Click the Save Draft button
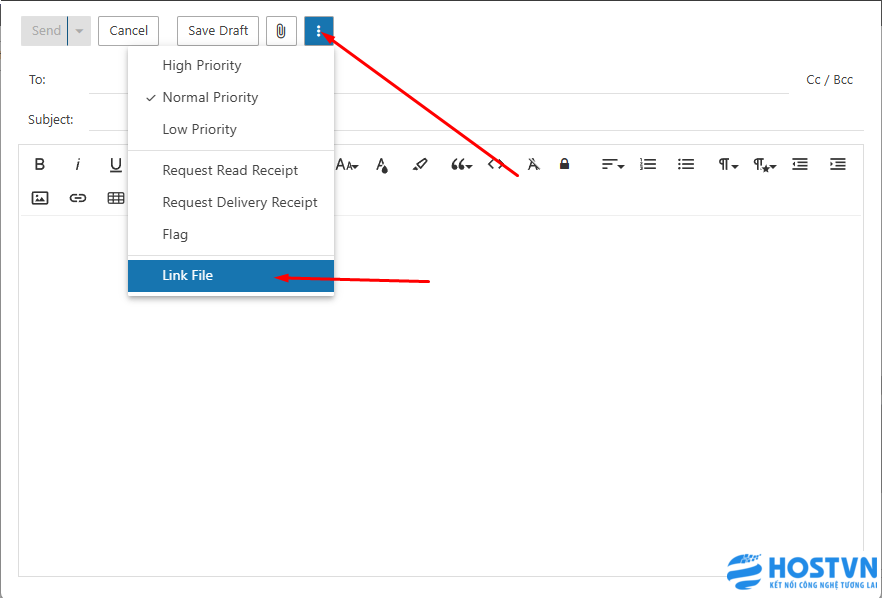Screen dimensions: 882x598 click(218, 31)
